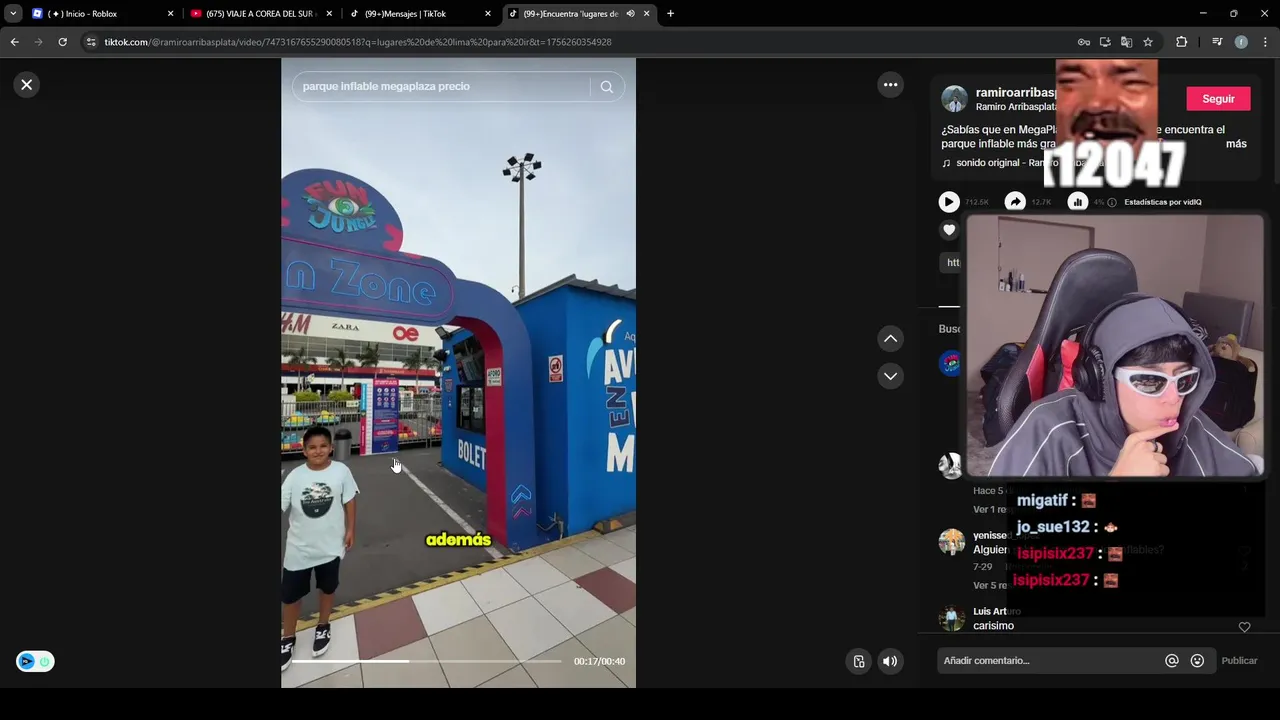The height and width of the screenshot is (720, 1280).
Task: Click the play count icon showing 712.5K
Action: click(x=949, y=202)
